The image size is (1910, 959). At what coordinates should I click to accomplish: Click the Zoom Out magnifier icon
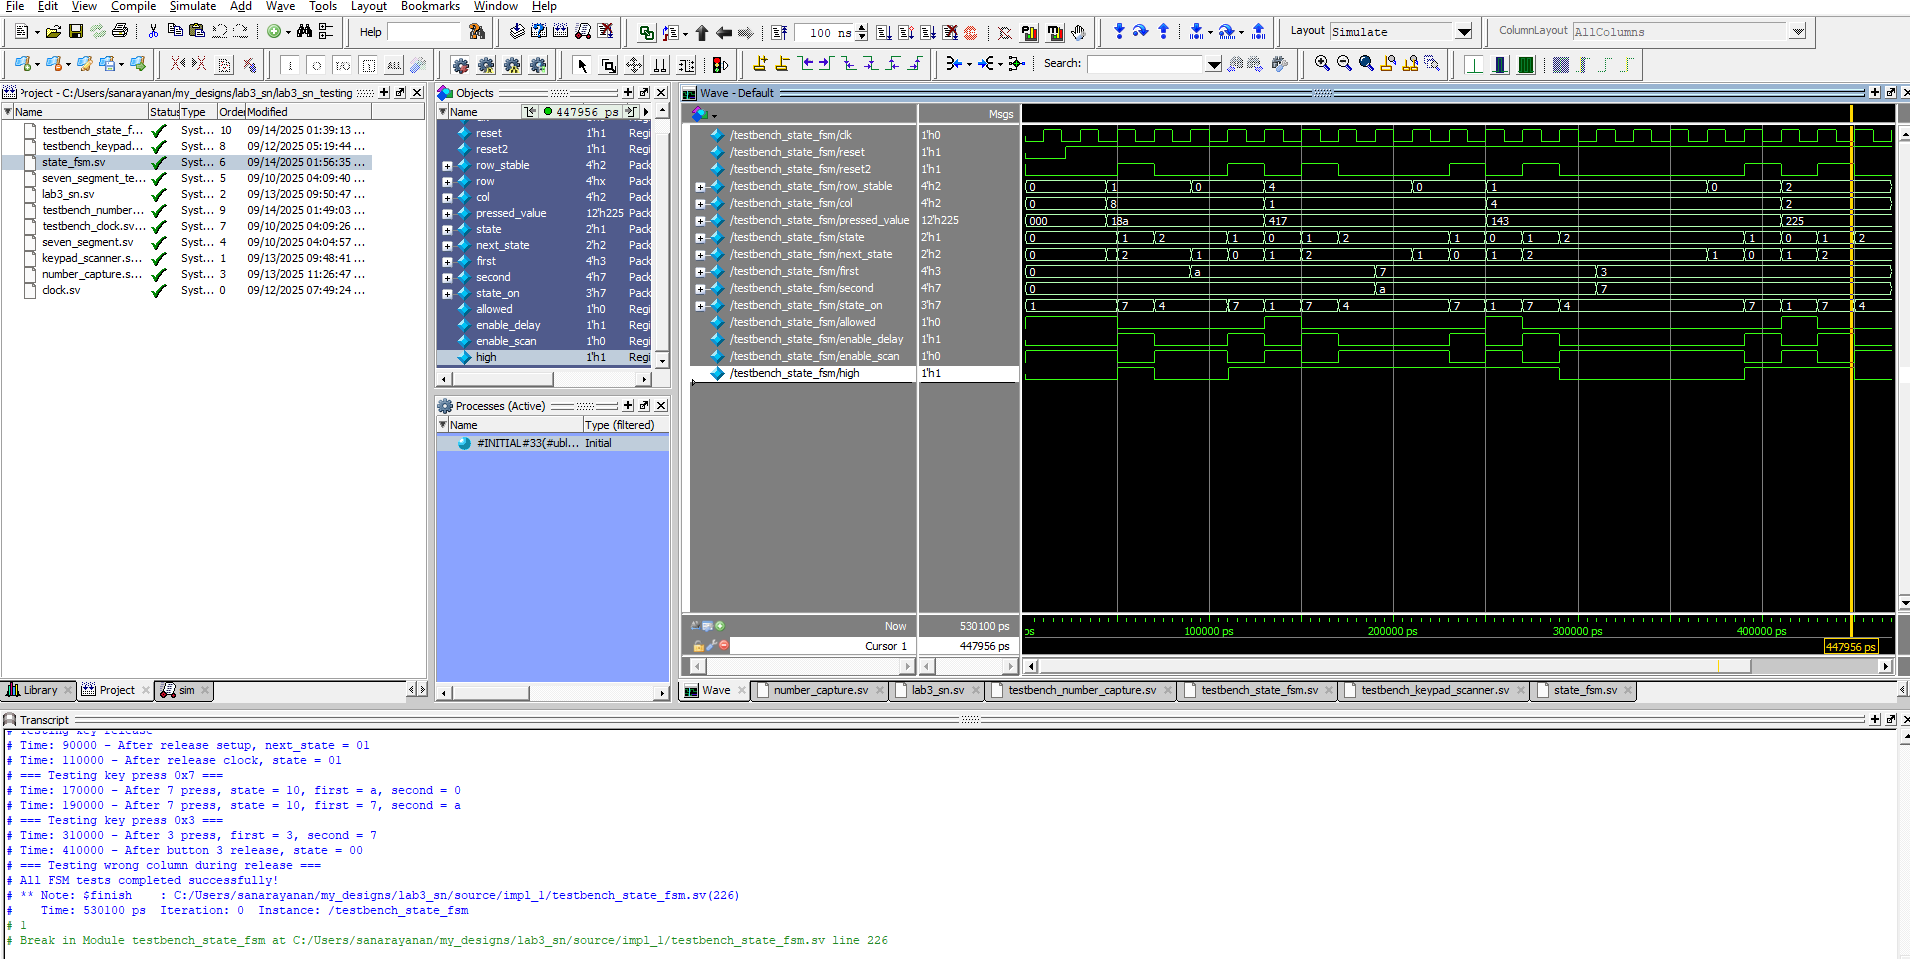pyautogui.click(x=1344, y=64)
